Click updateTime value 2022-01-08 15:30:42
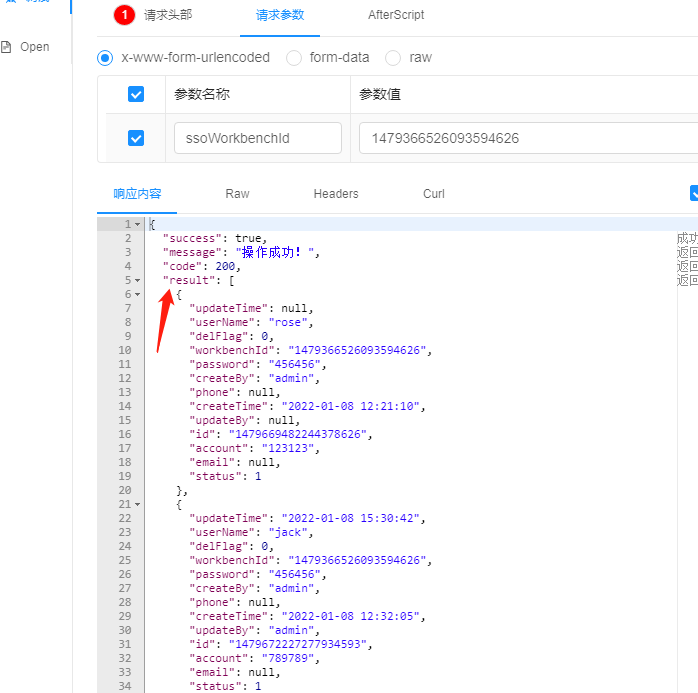The width and height of the screenshot is (698, 693). [x=350, y=519]
